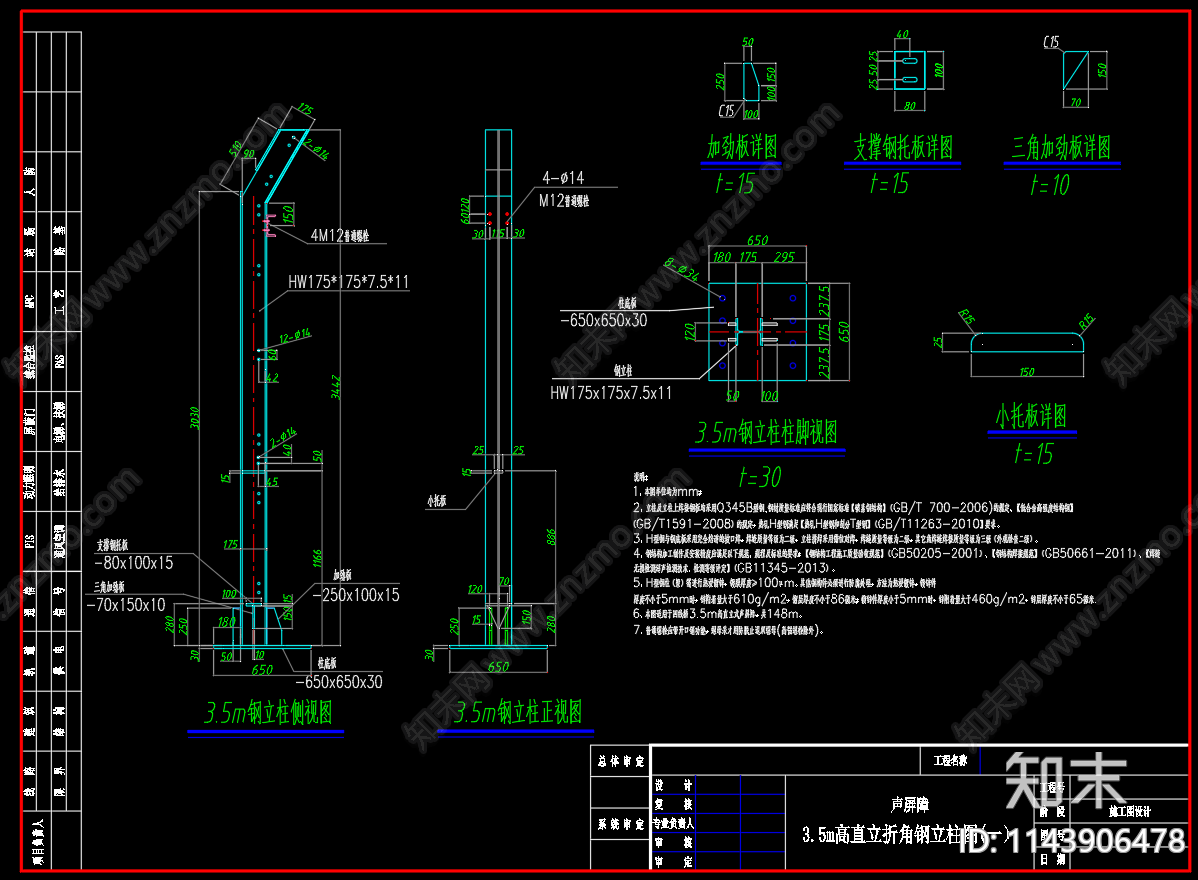Select the "12-ø14" hole annotation
Screen dimensions: 1198x880
(x=295, y=335)
